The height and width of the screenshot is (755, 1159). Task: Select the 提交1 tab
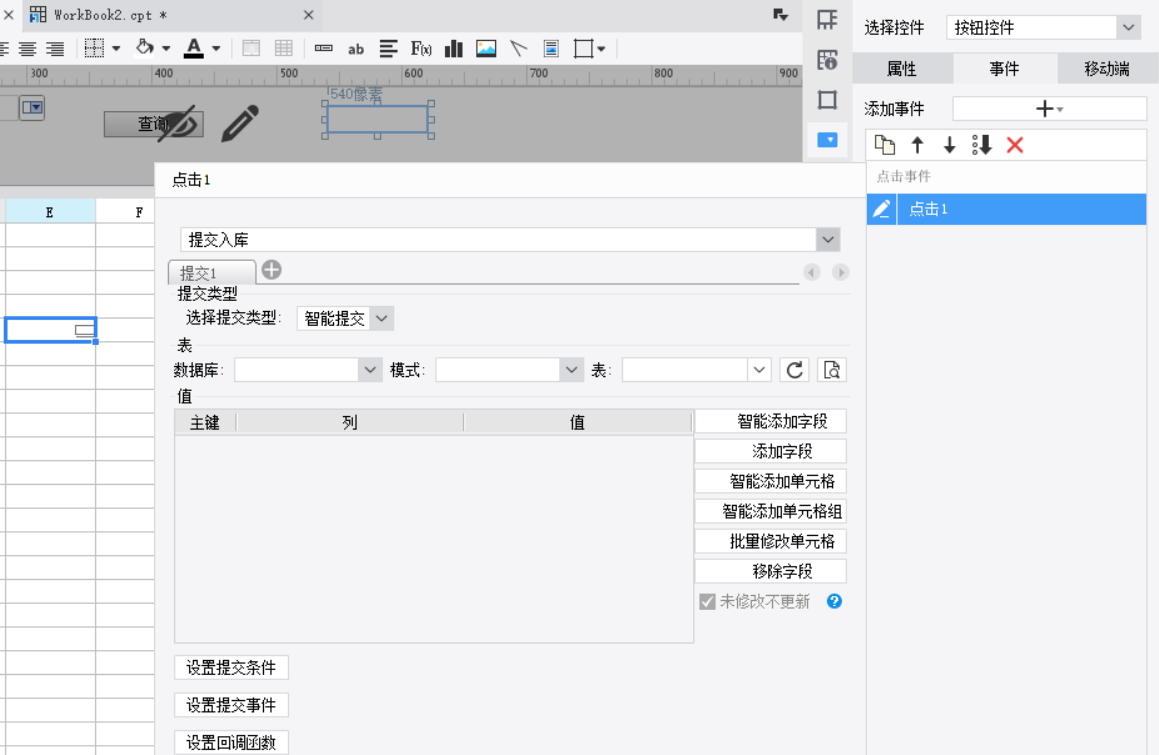pyautogui.click(x=212, y=273)
